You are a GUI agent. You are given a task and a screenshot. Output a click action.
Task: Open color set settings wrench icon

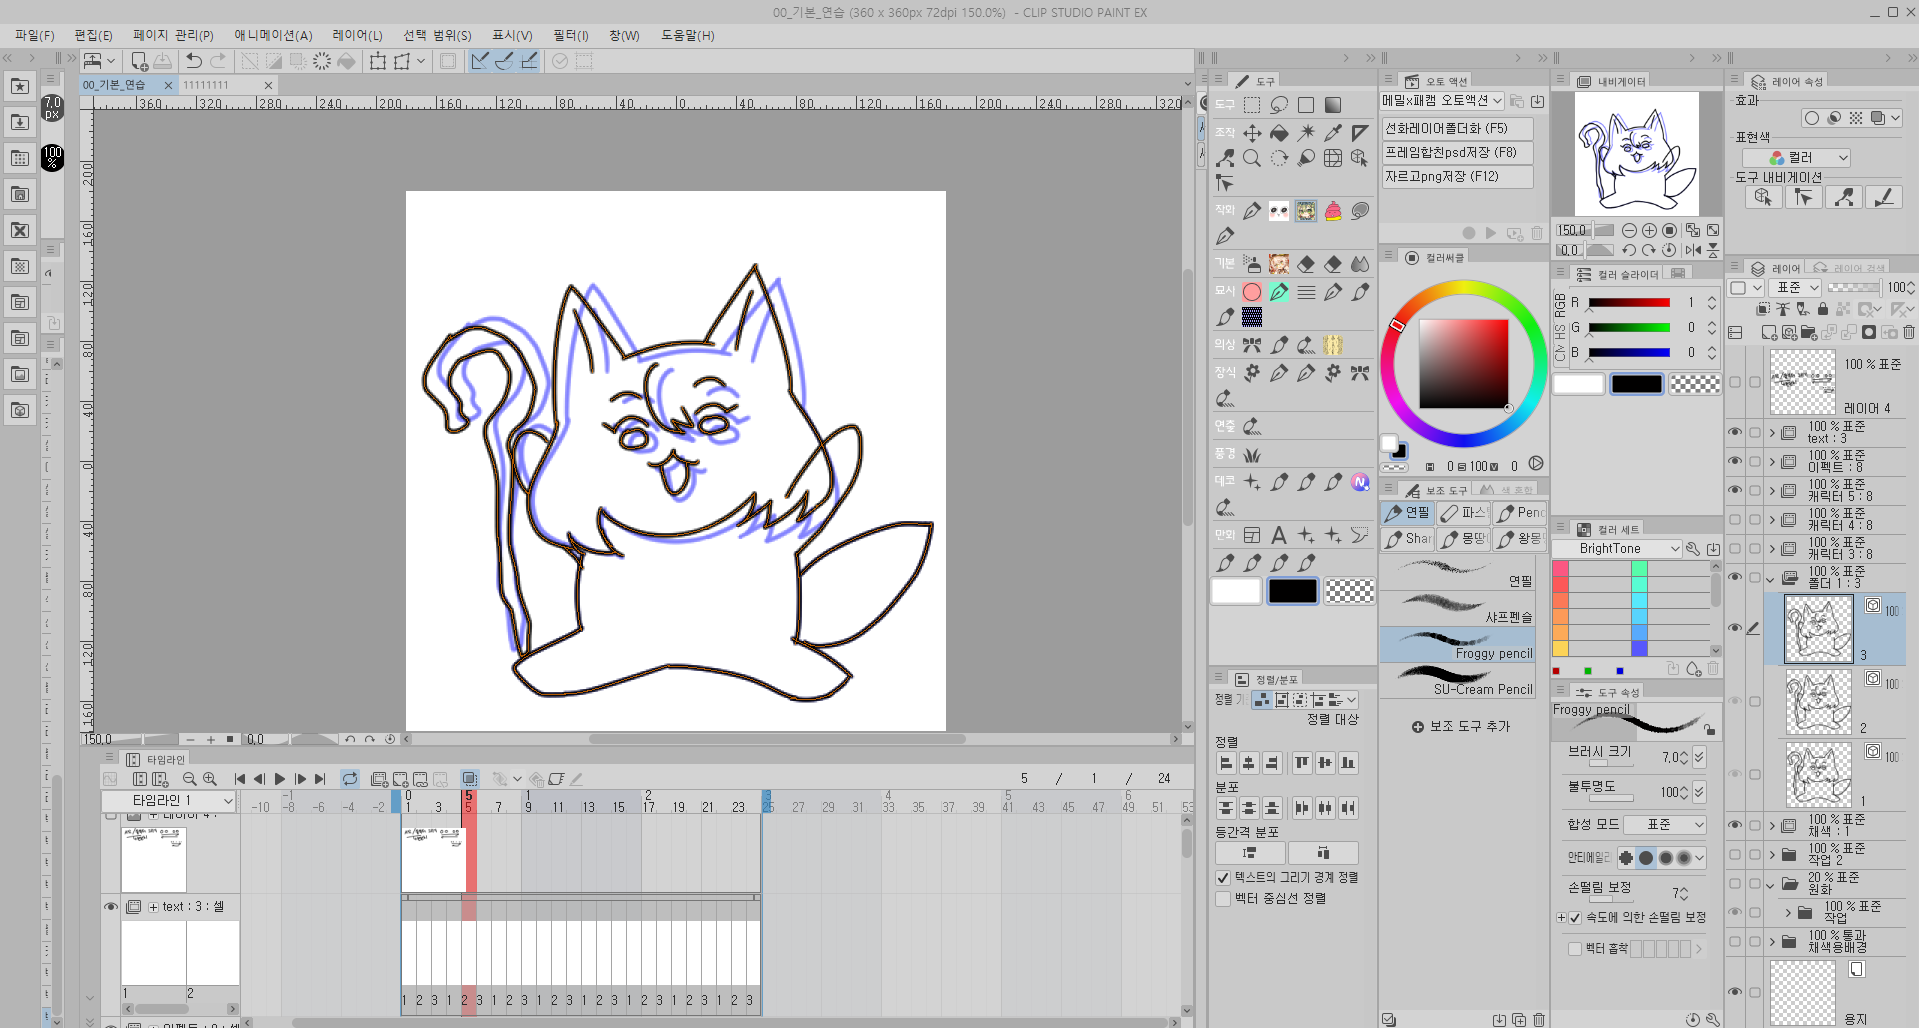[1692, 548]
